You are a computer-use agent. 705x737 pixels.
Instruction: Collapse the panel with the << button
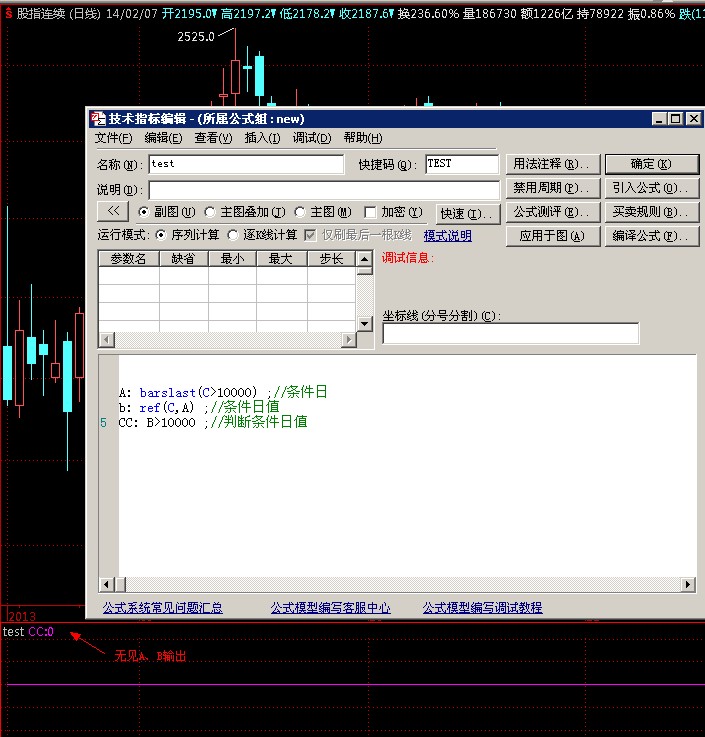[x=113, y=211]
